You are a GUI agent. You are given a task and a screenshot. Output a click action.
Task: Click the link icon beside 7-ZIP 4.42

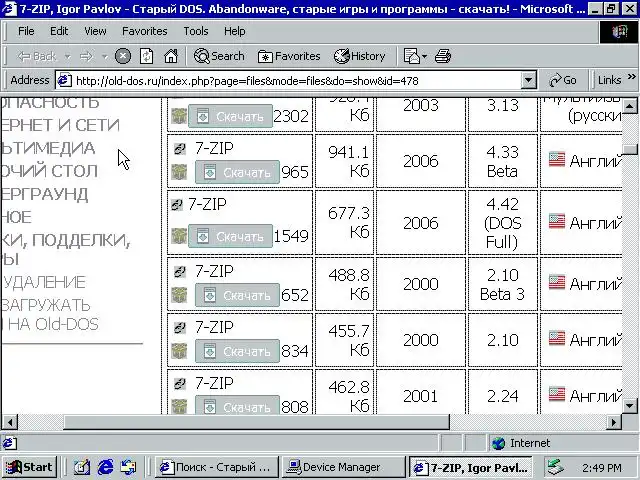point(176,204)
